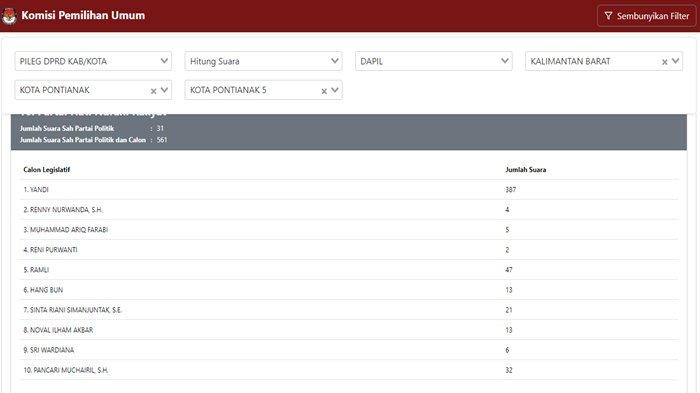Click the KPU logo emblem in header
Viewport: 700px width, 393px height.
tap(9, 16)
